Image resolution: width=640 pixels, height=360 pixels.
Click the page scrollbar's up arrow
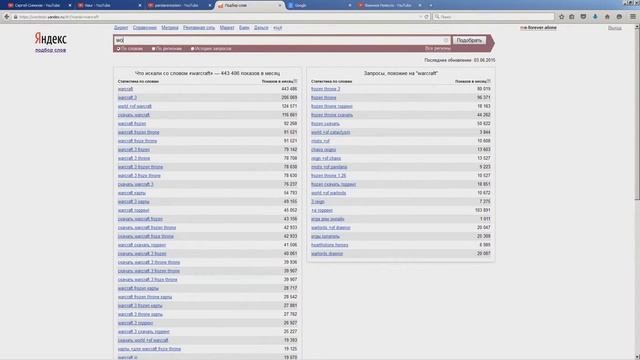tap(637, 27)
